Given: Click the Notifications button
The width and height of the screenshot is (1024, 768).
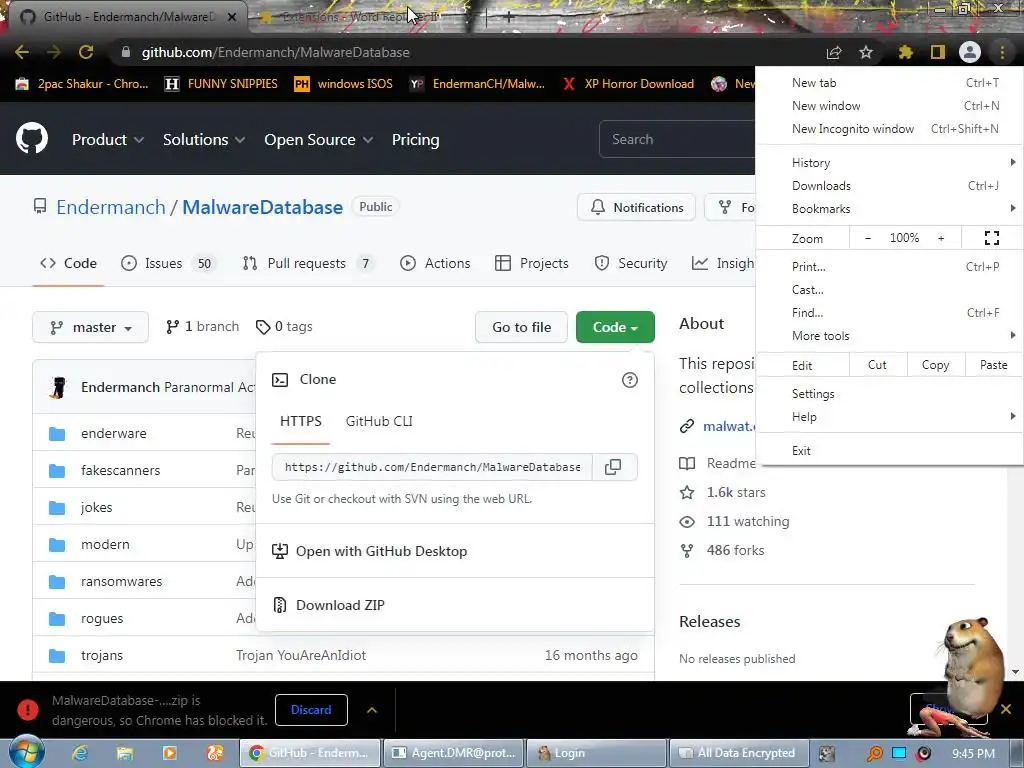Looking at the screenshot, I should (636, 208).
